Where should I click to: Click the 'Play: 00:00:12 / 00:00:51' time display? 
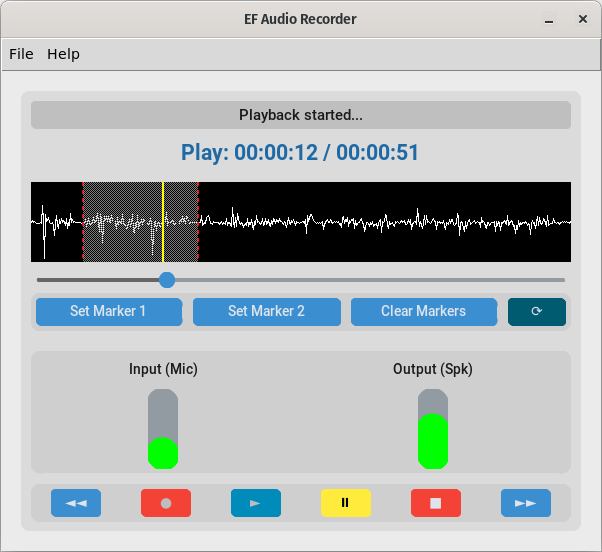click(x=300, y=152)
